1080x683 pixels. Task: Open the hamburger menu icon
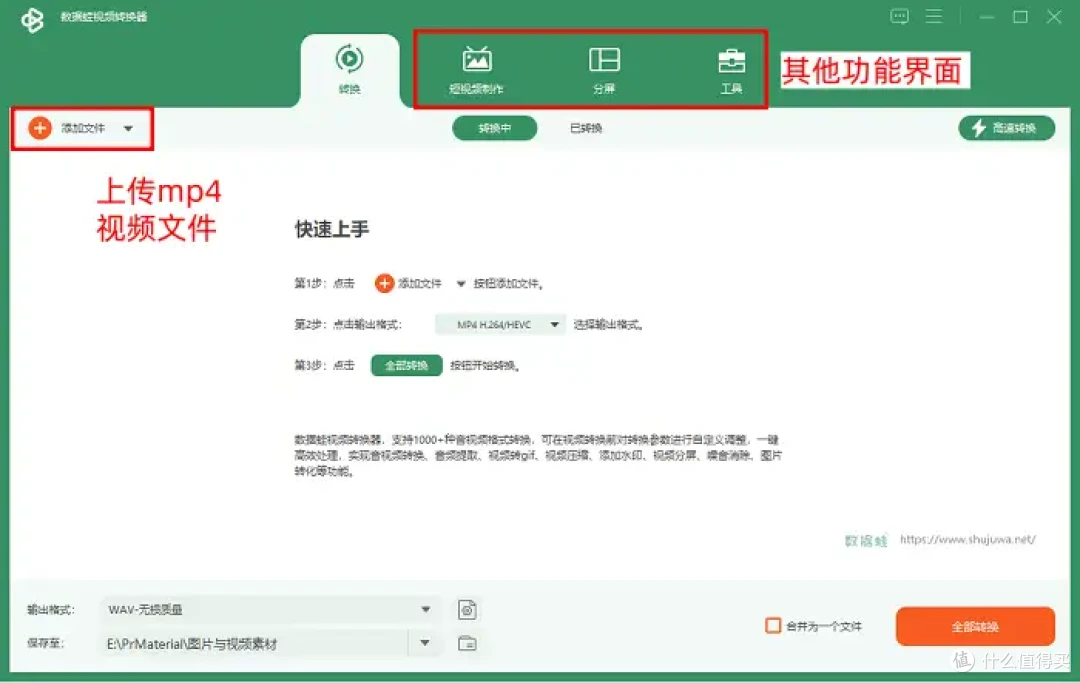pyautogui.click(x=934, y=16)
